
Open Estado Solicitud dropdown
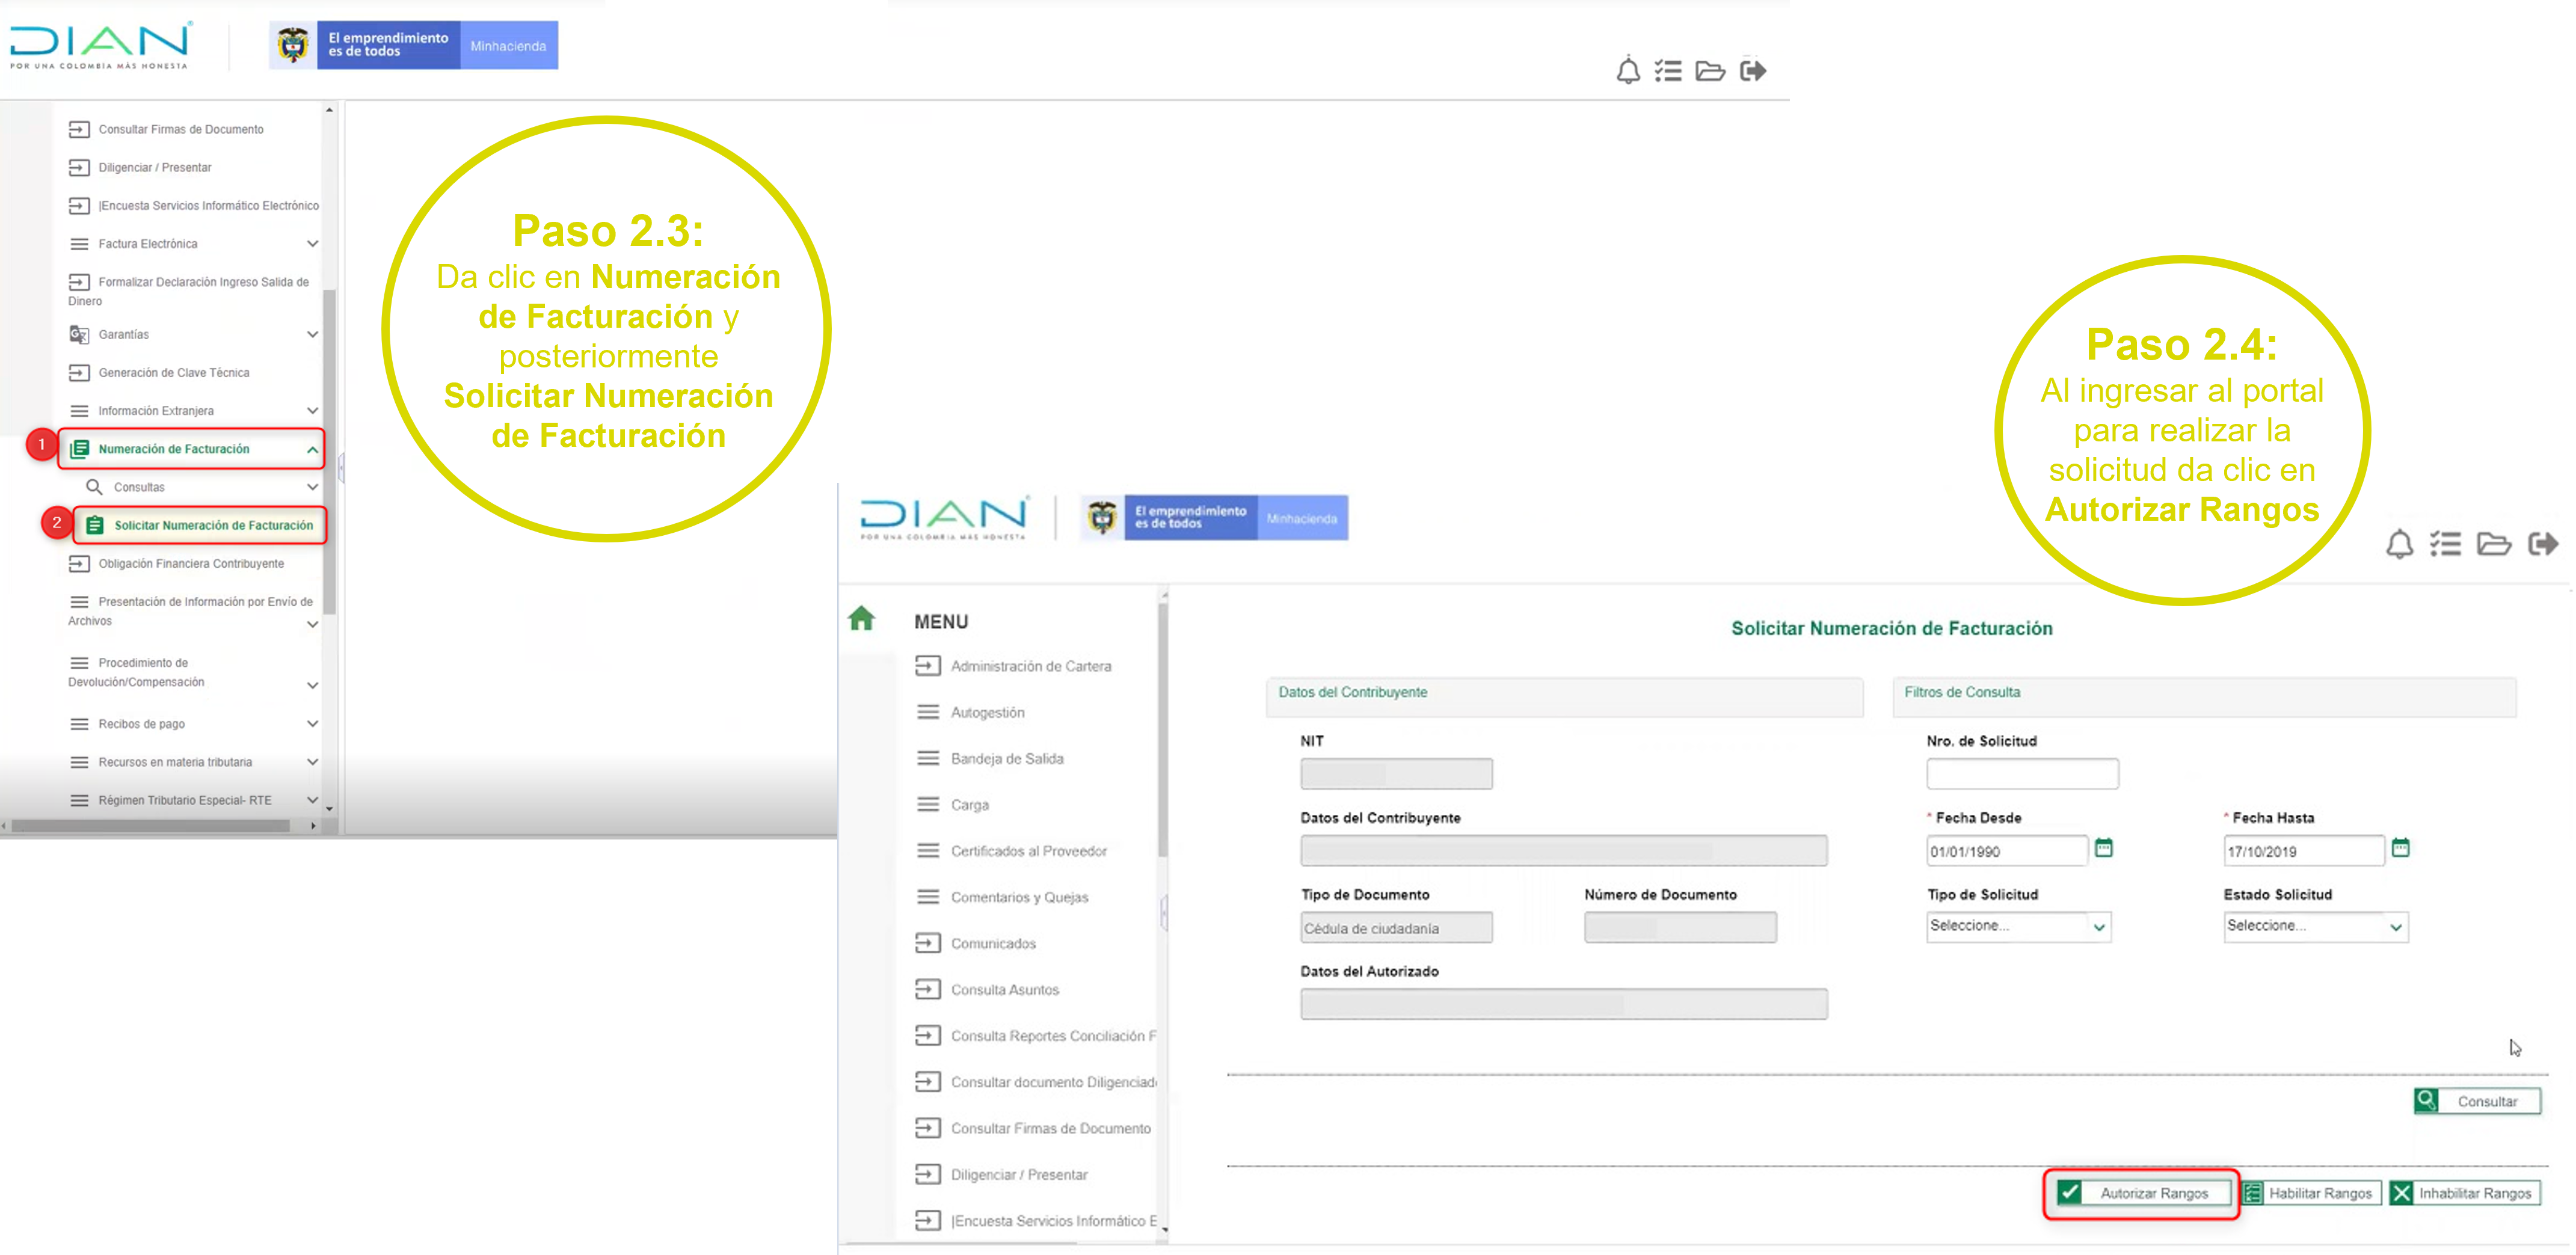click(x=2315, y=926)
